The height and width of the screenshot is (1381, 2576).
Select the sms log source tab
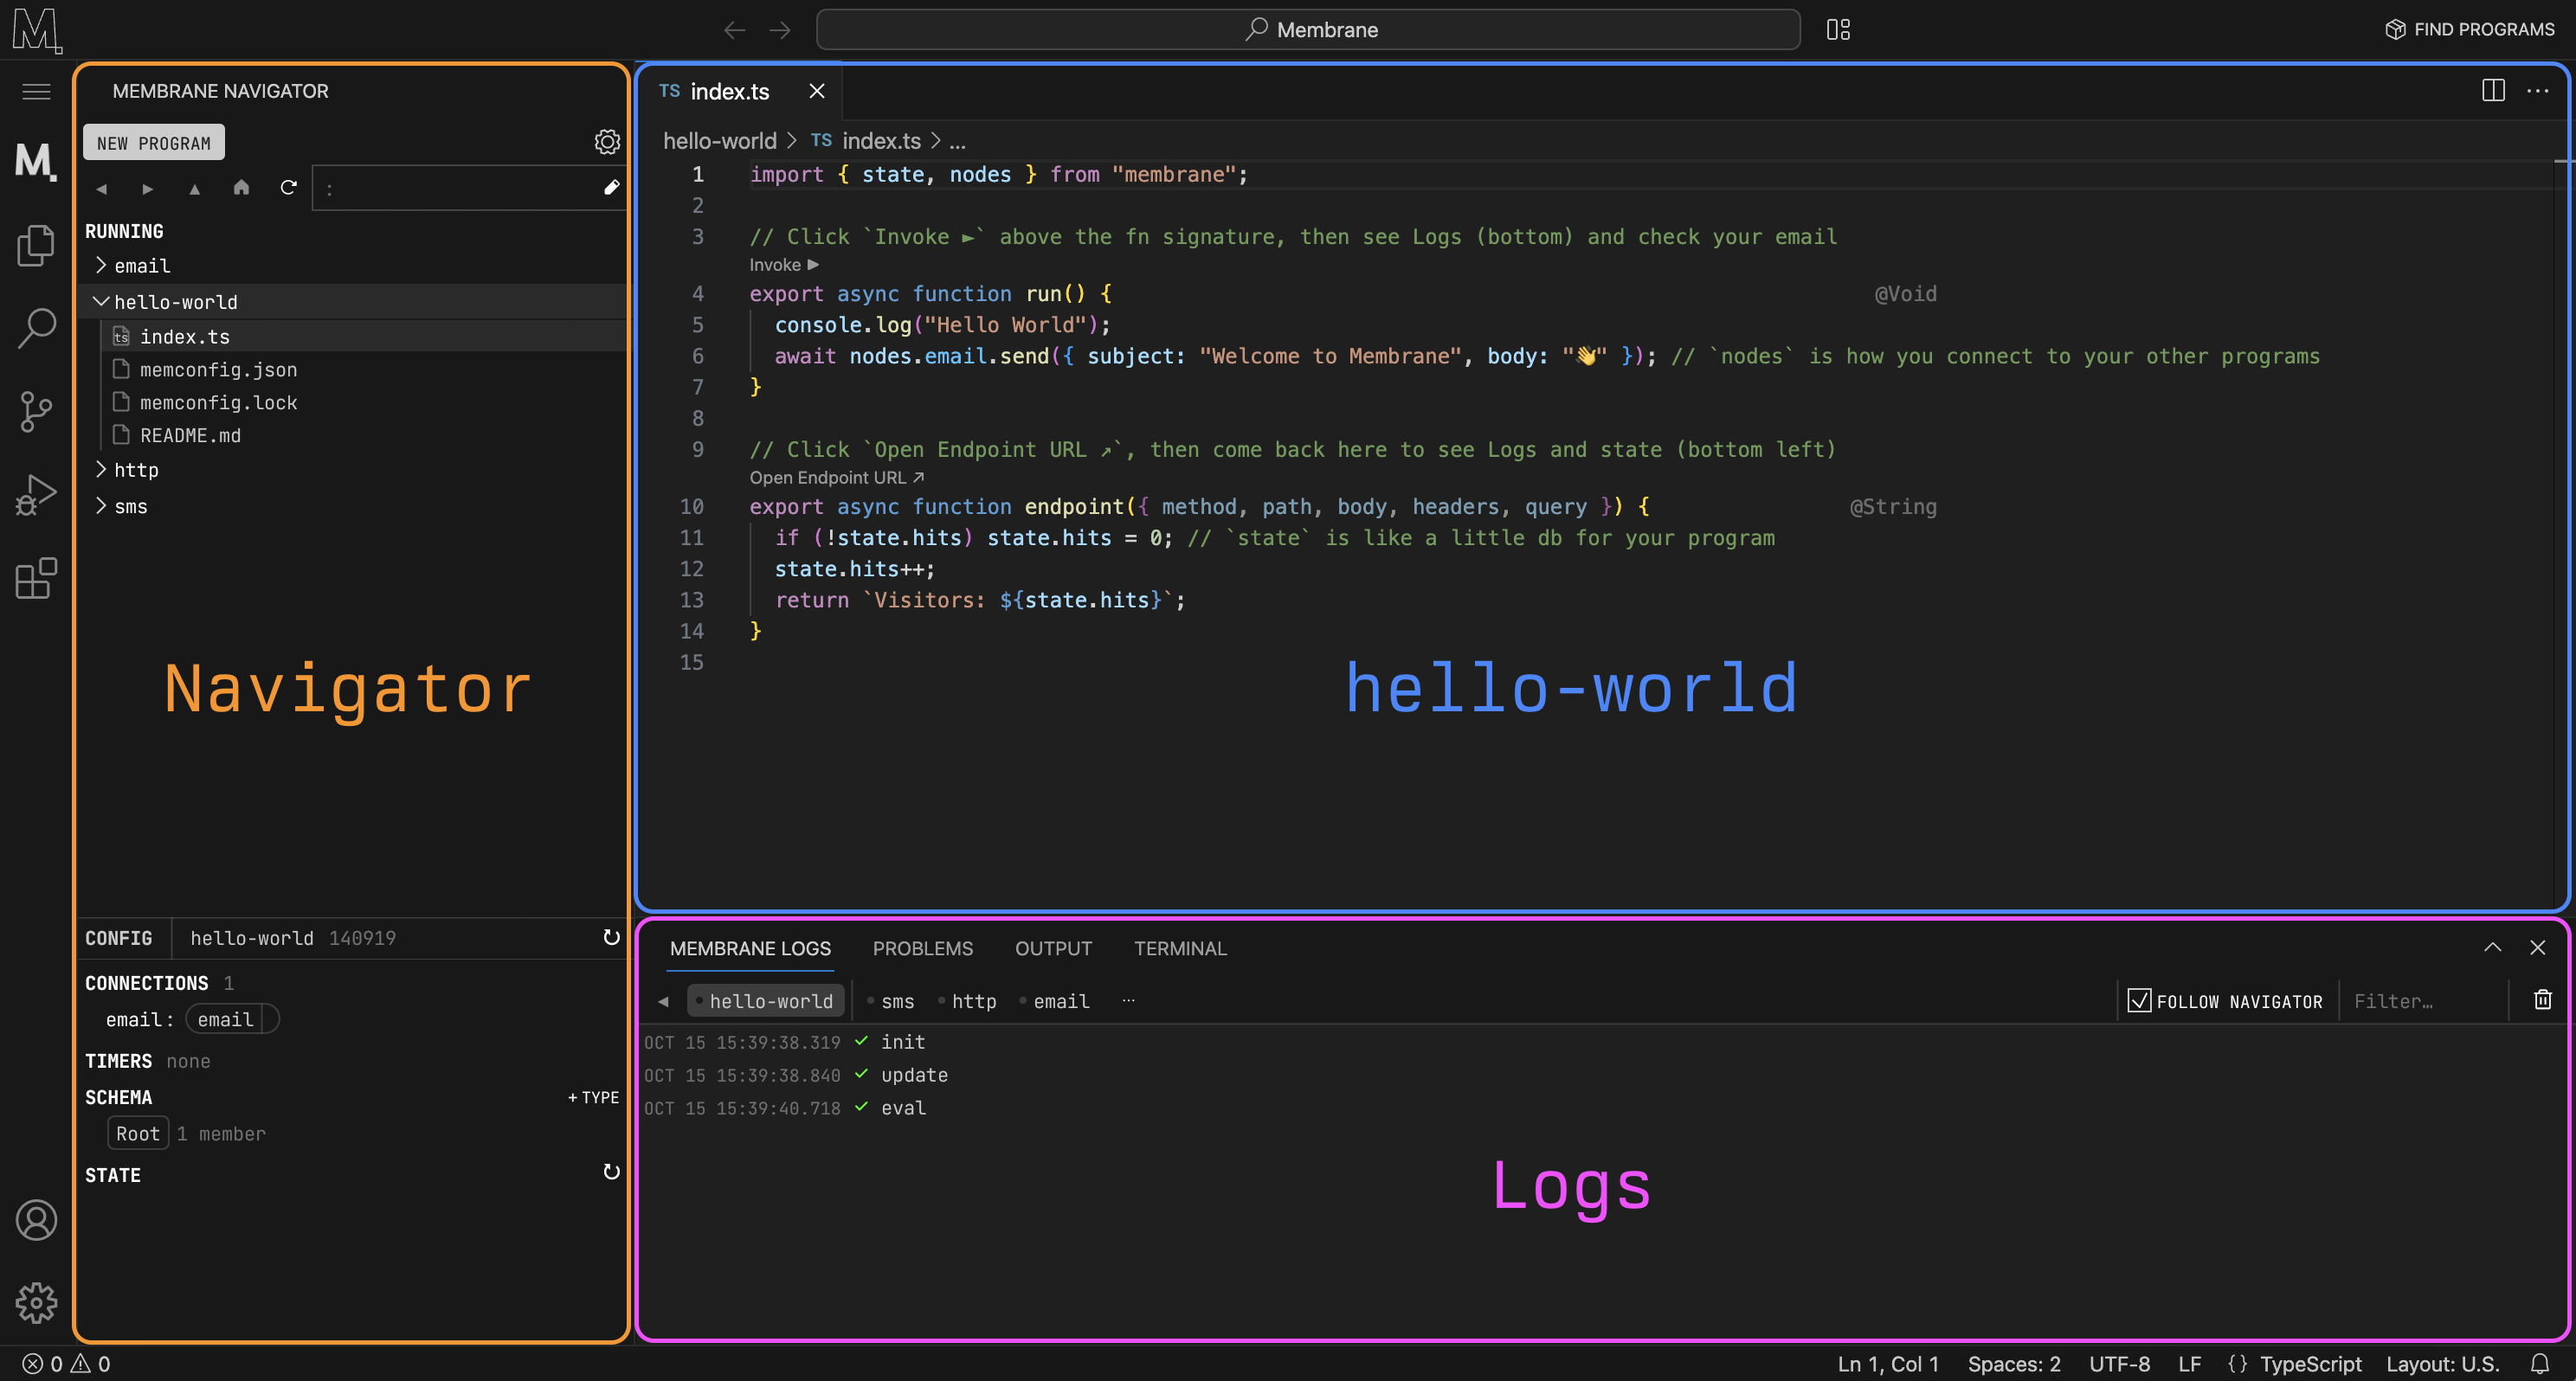pos(891,1001)
